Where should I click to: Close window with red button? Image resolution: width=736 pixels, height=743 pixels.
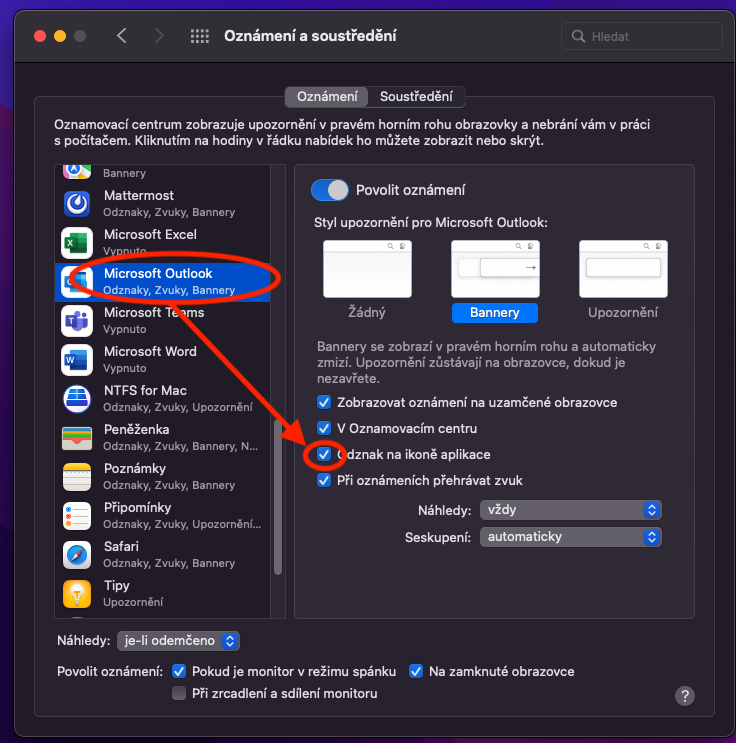click(40, 36)
